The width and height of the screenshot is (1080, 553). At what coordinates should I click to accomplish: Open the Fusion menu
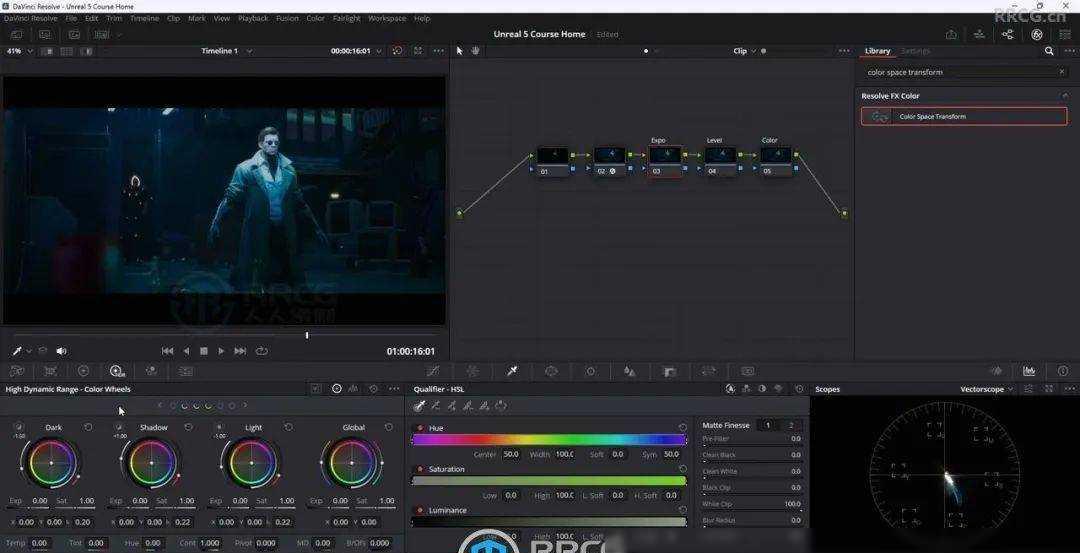(287, 19)
